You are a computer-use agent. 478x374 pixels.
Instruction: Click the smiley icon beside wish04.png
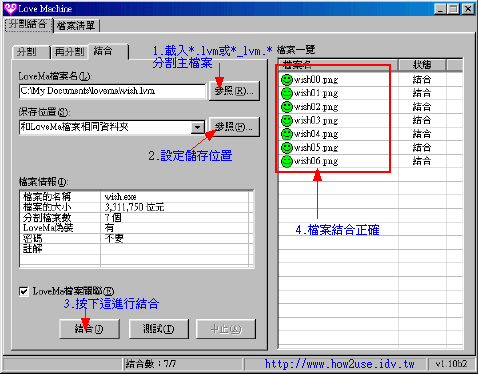287,134
